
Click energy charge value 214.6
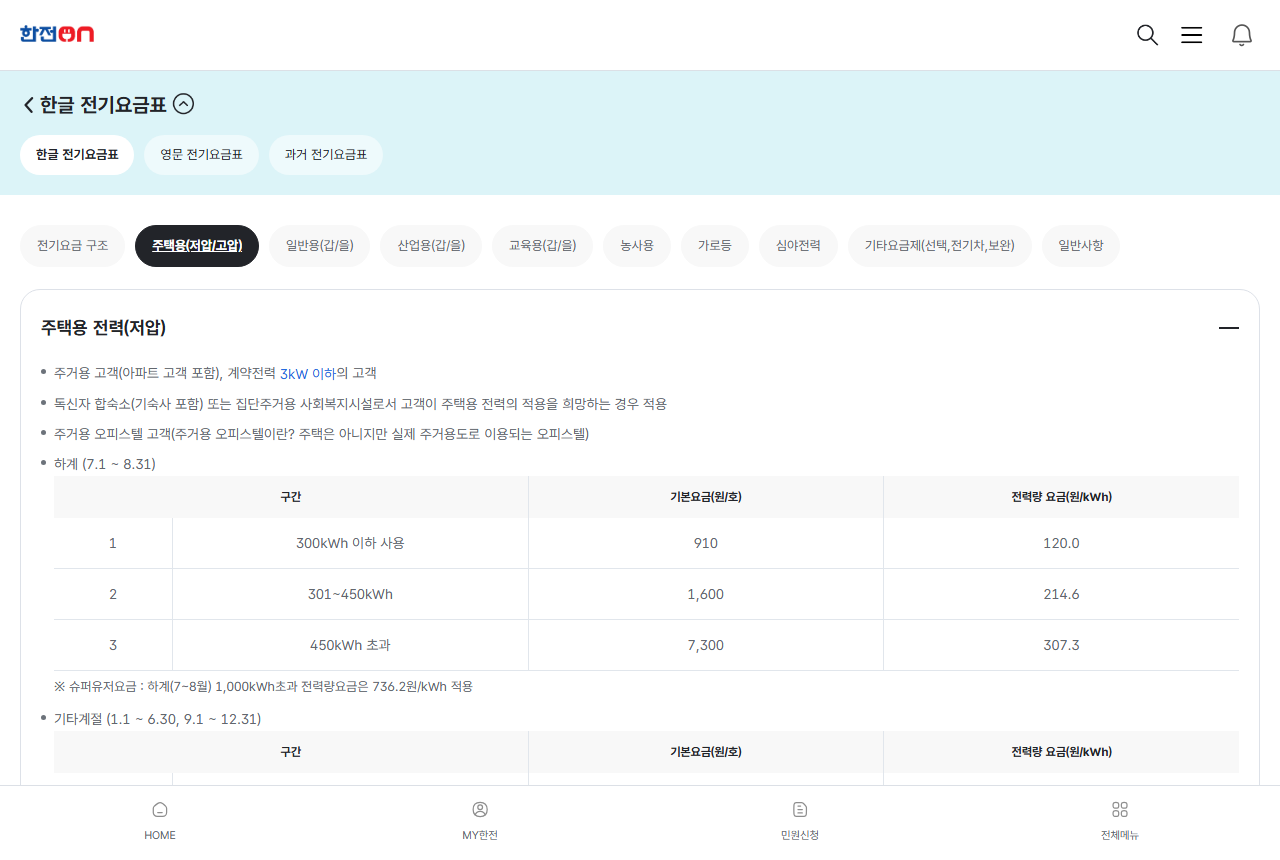click(1061, 594)
